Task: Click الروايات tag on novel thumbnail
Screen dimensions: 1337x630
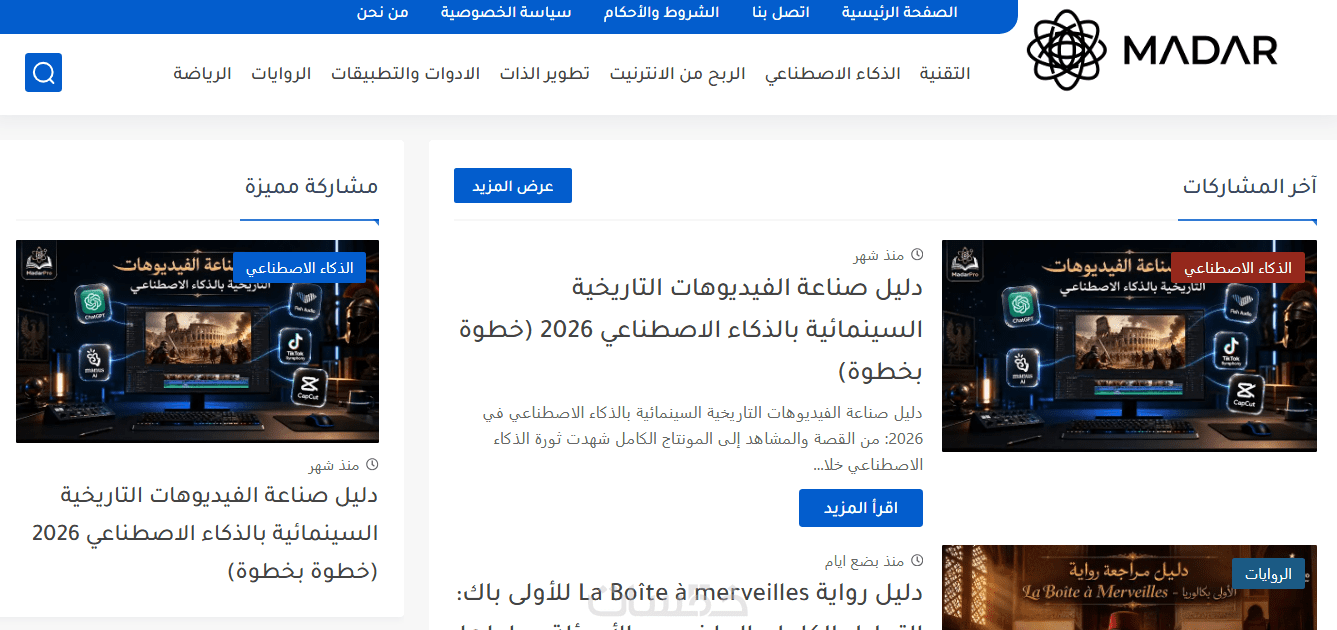Action: [1268, 574]
